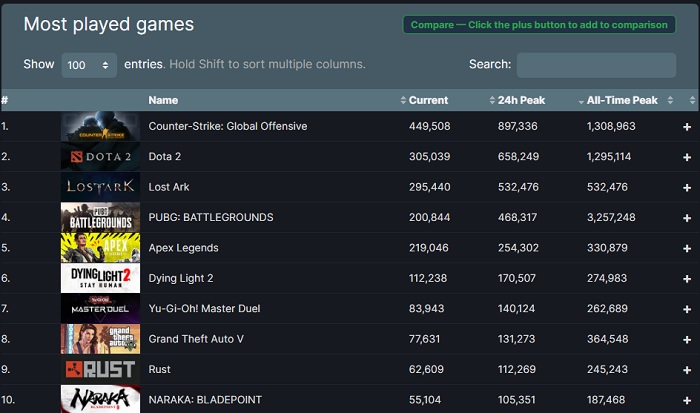Click the Compare button banner
Image resolution: width=700 pixels, height=413 pixels.
(540, 25)
